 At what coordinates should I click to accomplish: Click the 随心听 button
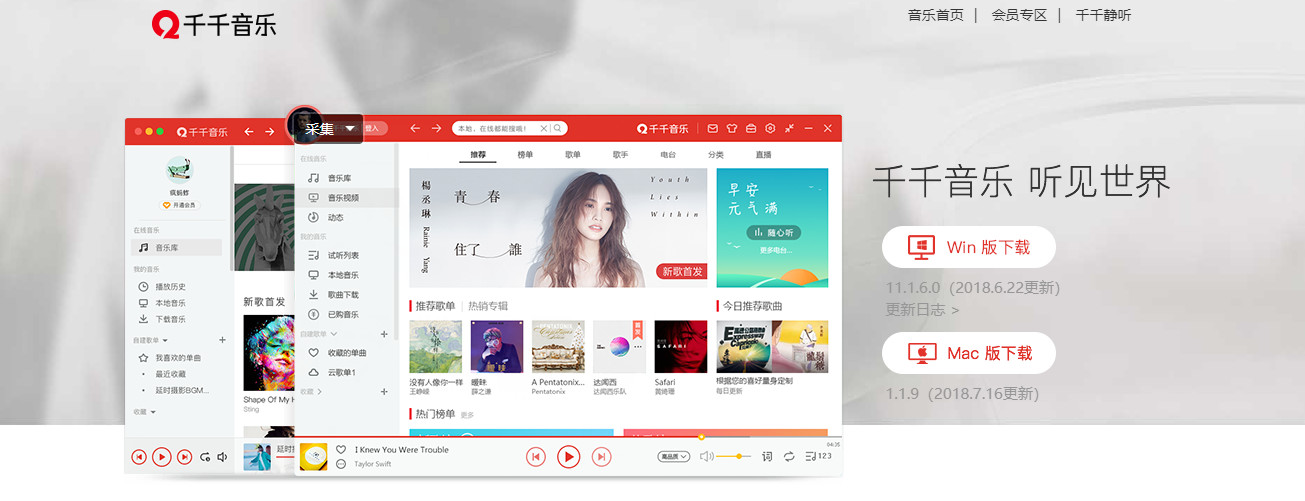772,233
